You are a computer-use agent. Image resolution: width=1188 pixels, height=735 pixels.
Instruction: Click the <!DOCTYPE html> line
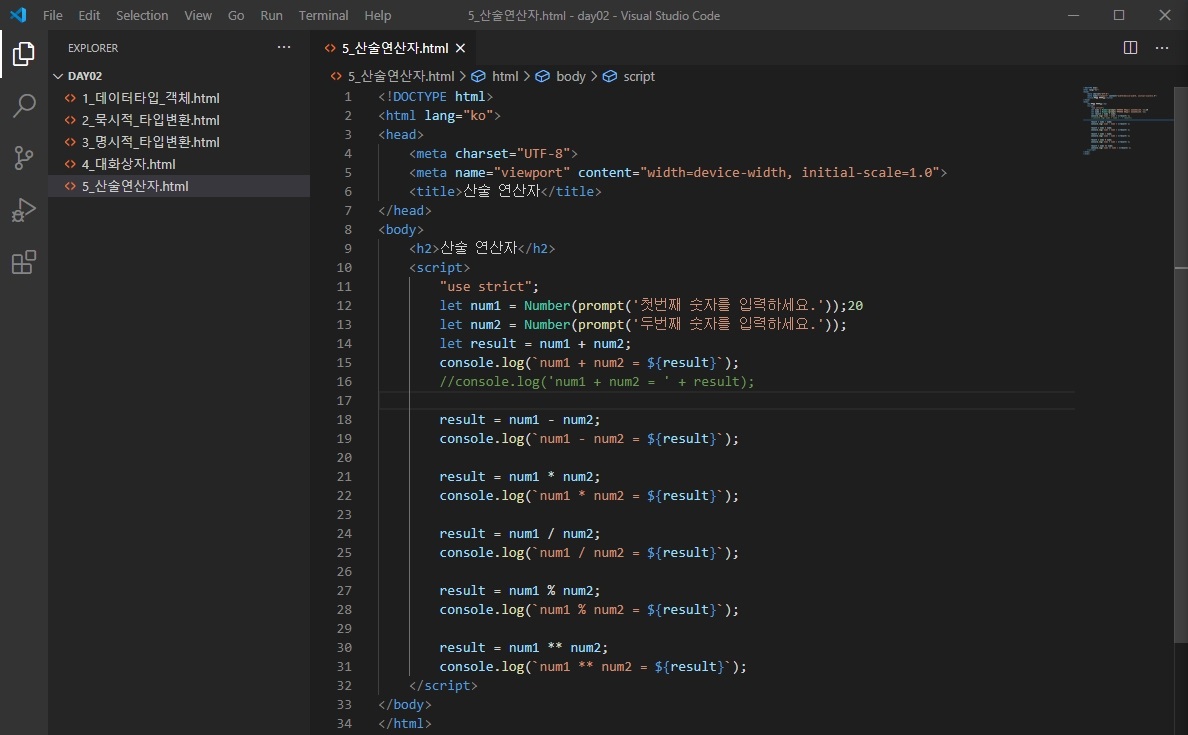point(436,97)
